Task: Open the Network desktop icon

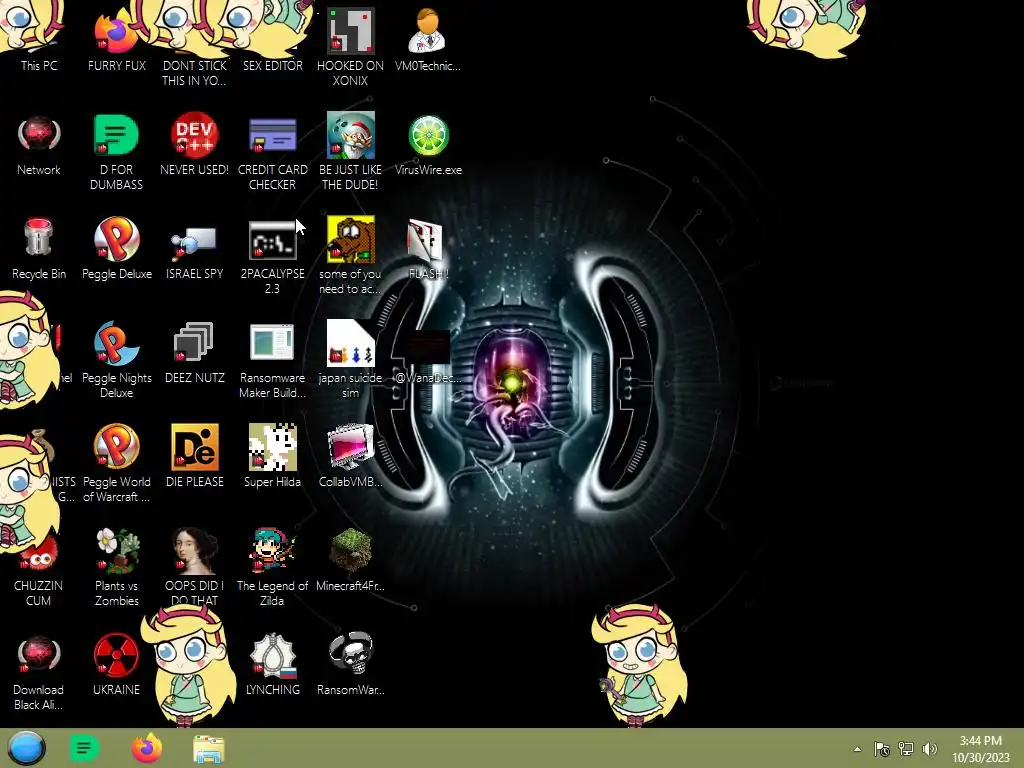Action: (39, 146)
